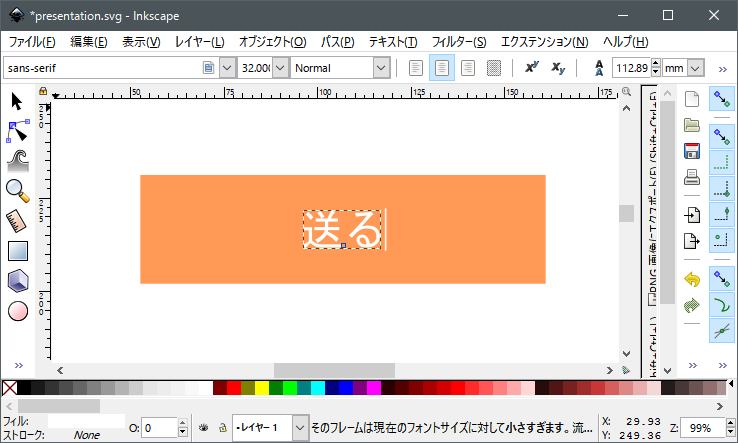
Task: Center align text
Action: coord(441,68)
